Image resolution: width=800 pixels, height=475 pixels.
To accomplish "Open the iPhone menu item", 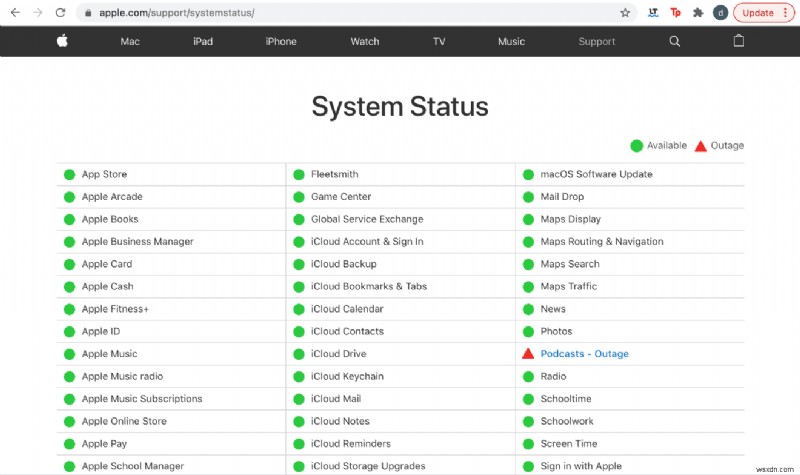I will (x=281, y=41).
